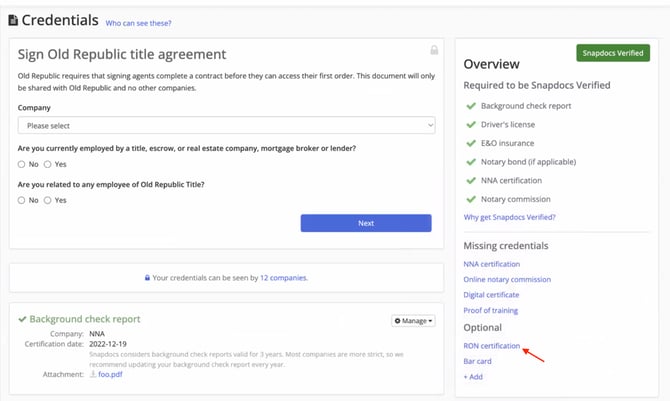Screen dimensions: 670x401
Task: Click 'Who can see these?' link
Action: [139, 21]
